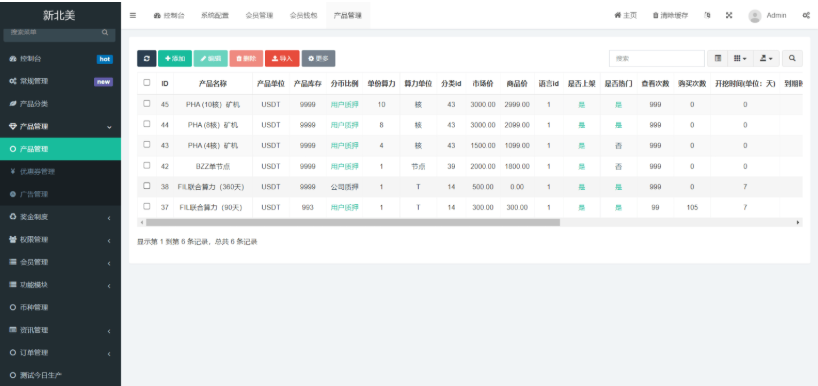Check the row for ID 45 PHA (10核)

tap(147, 103)
